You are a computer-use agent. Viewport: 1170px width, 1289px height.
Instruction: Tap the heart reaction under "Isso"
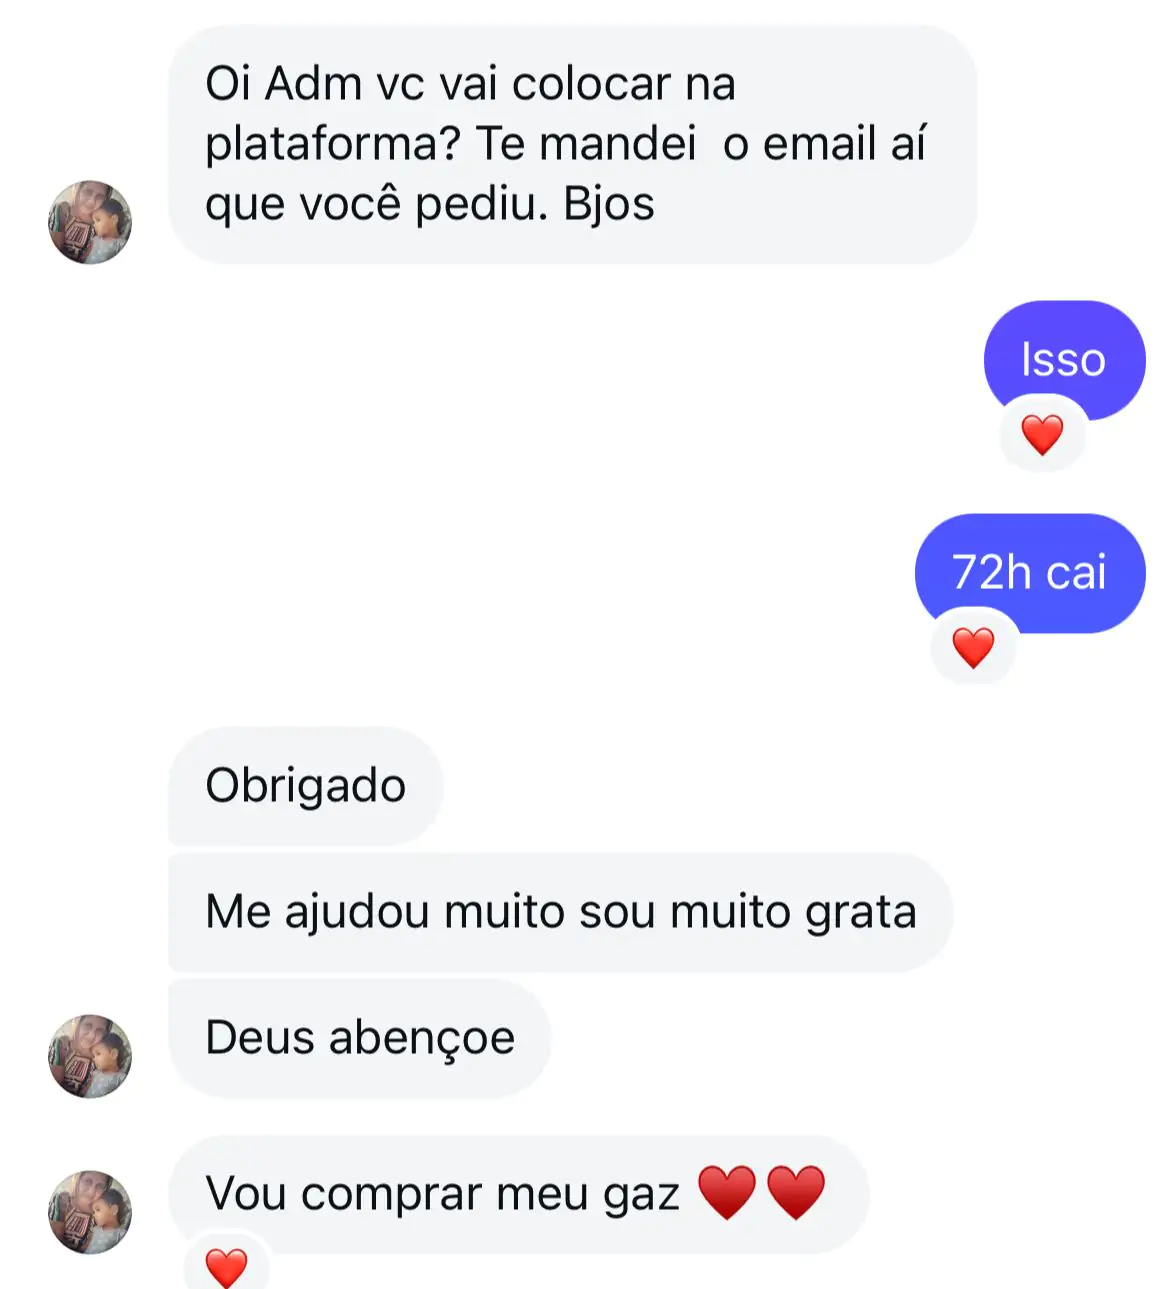tap(1042, 435)
